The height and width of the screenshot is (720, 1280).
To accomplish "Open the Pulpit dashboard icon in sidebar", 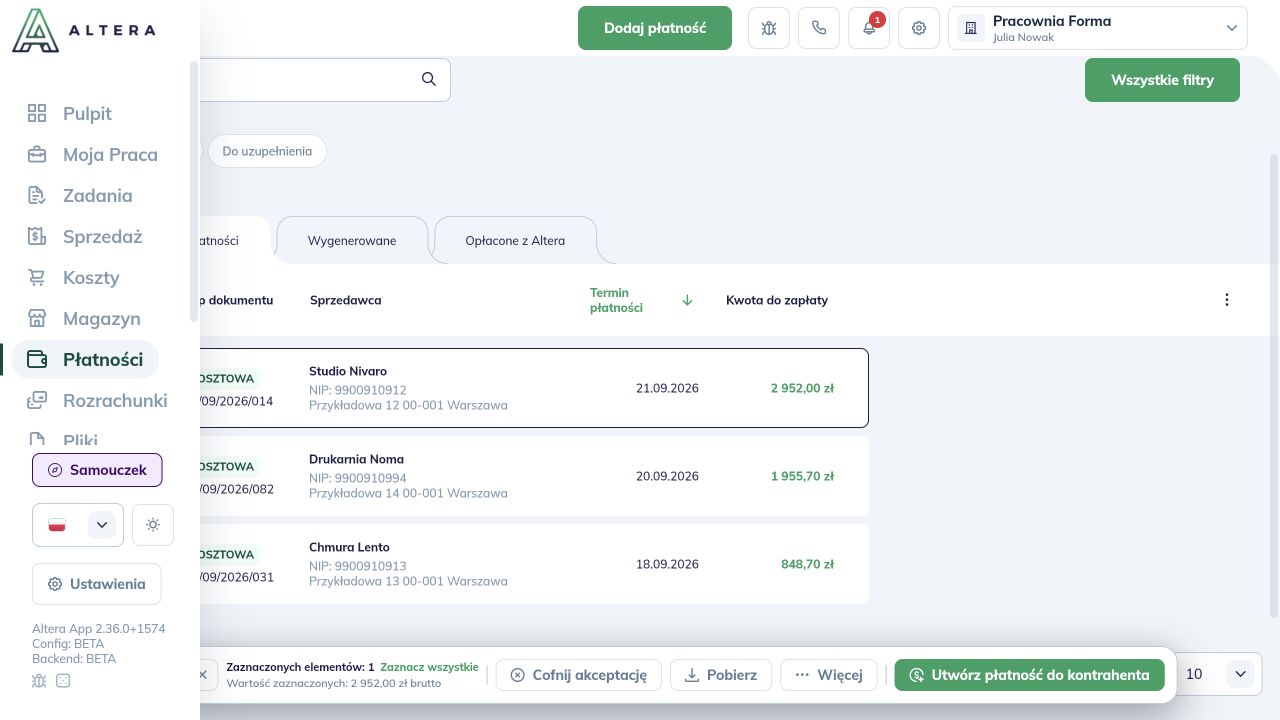I will [x=37, y=114].
